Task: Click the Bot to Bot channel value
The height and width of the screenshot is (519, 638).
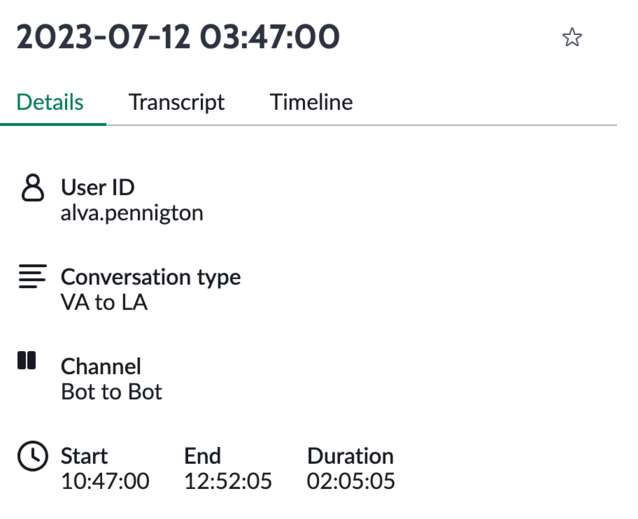Action: (x=111, y=392)
